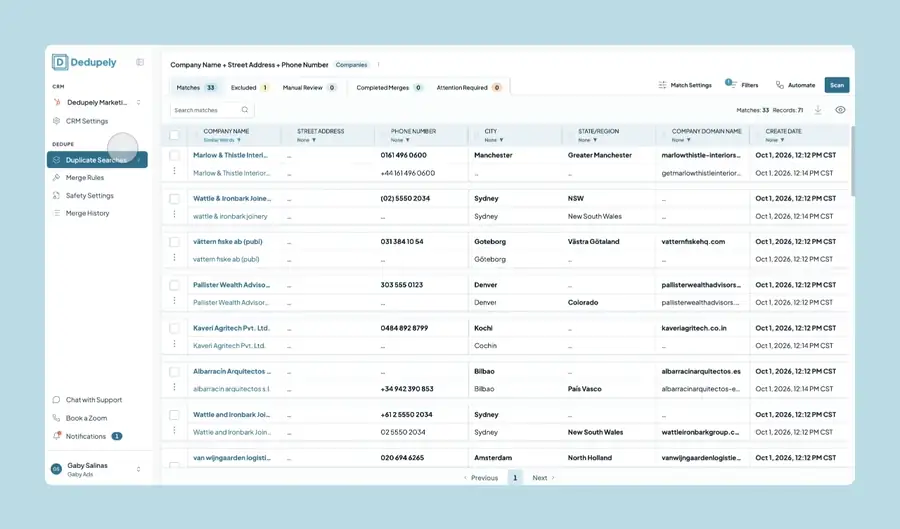The image size is (900, 529).
Task: Open Create Date match type dropdown
Action: [x=775, y=140]
